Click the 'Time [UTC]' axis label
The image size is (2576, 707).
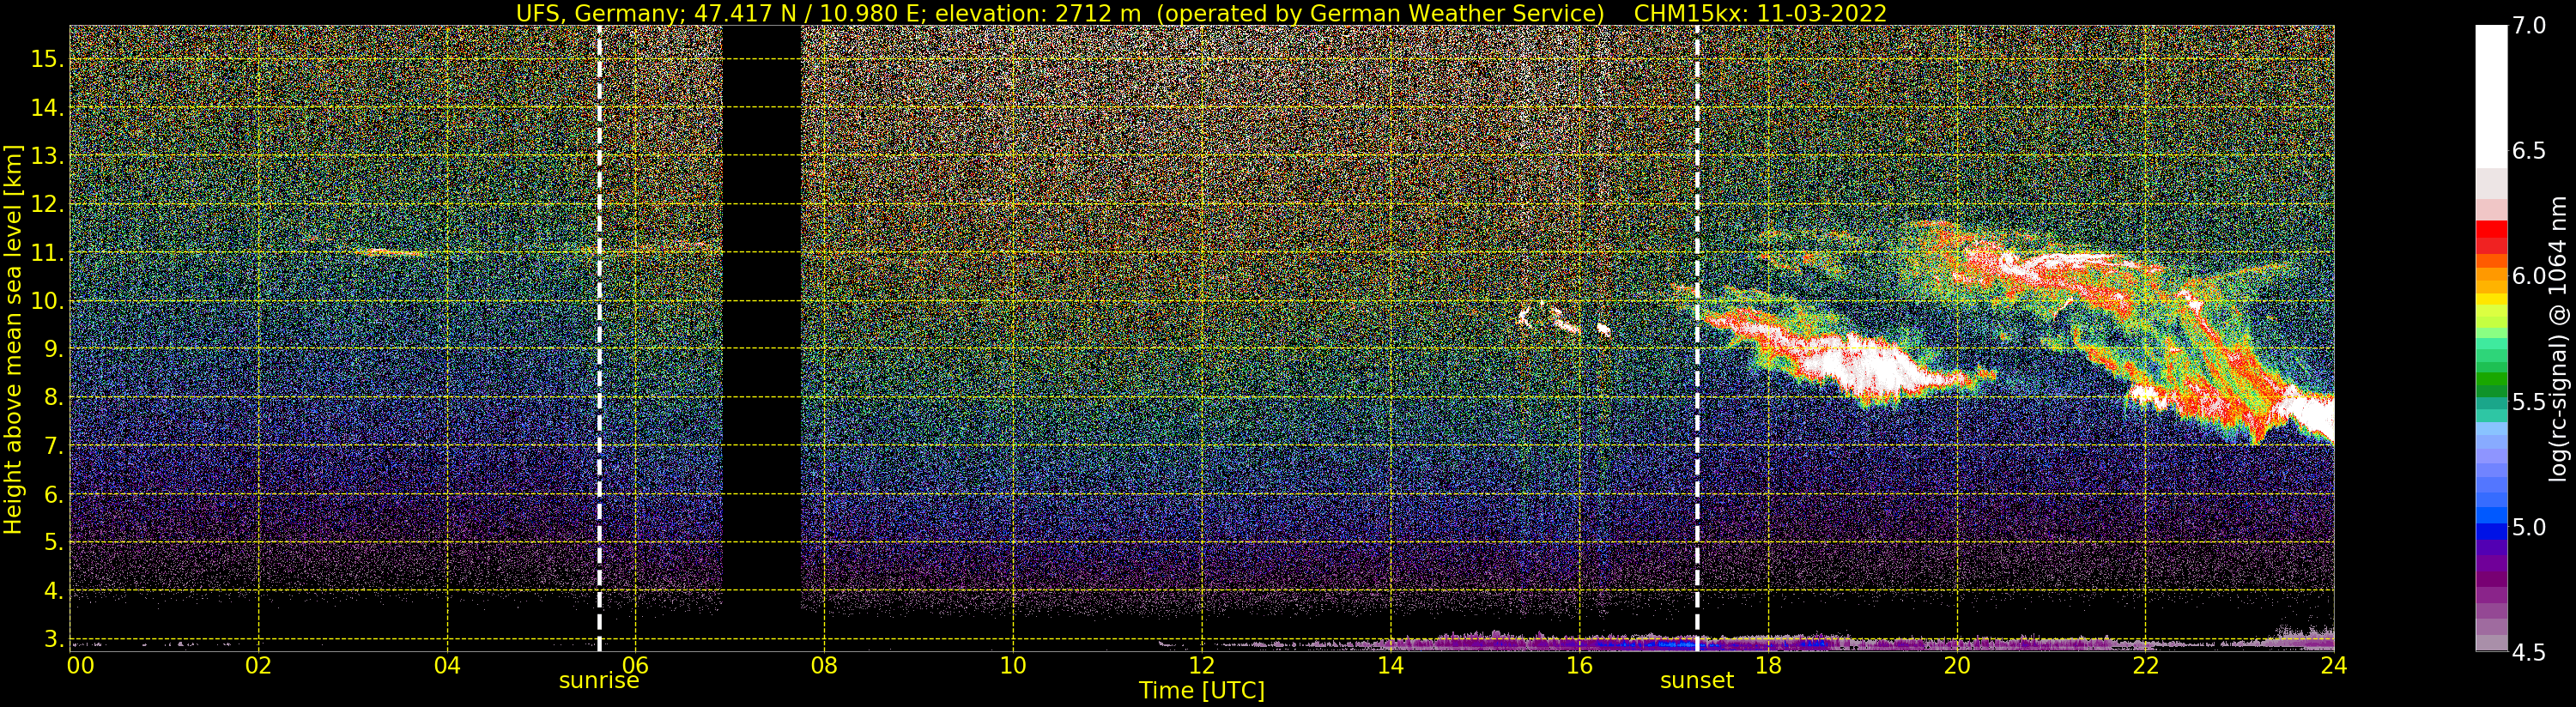(1201, 691)
